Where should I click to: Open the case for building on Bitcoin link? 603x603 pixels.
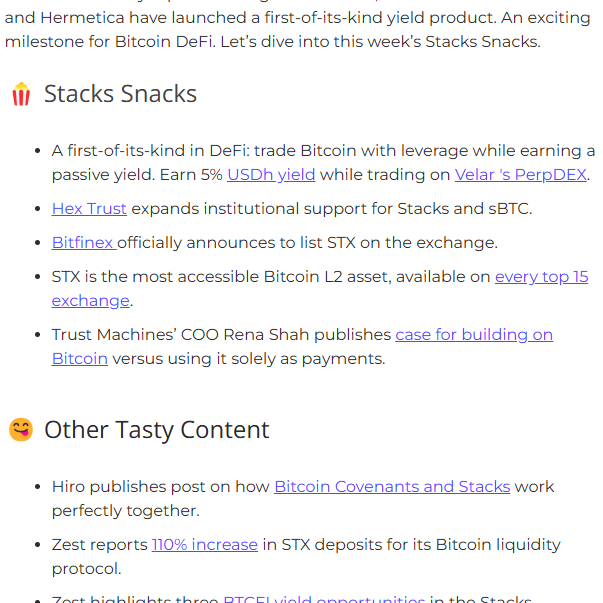tap(474, 335)
